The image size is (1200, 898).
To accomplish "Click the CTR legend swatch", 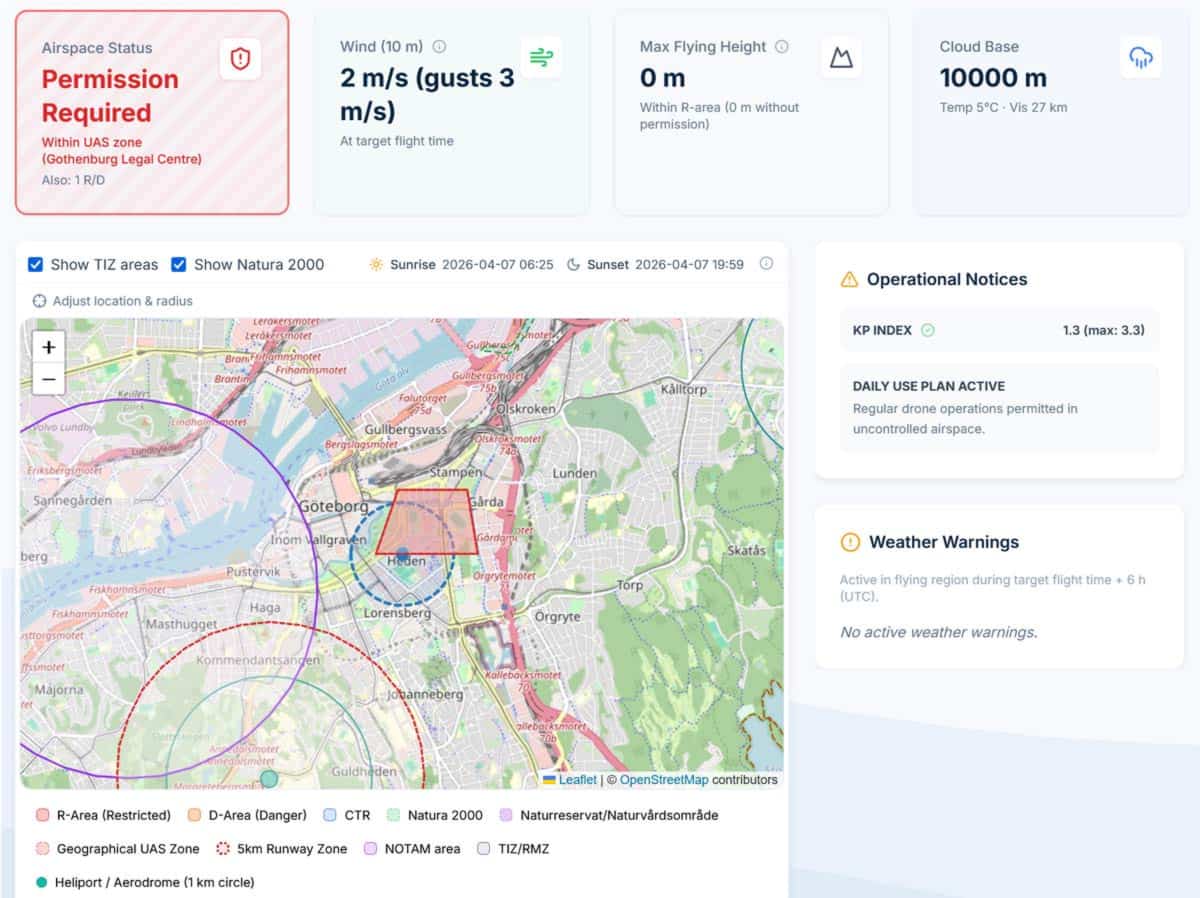I will [x=330, y=815].
